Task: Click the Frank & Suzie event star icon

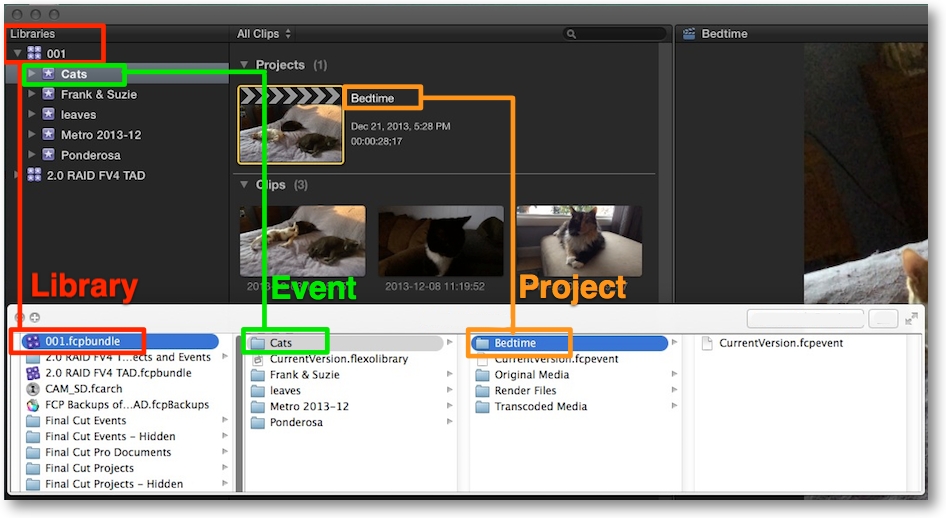Action: click(x=48, y=94)
